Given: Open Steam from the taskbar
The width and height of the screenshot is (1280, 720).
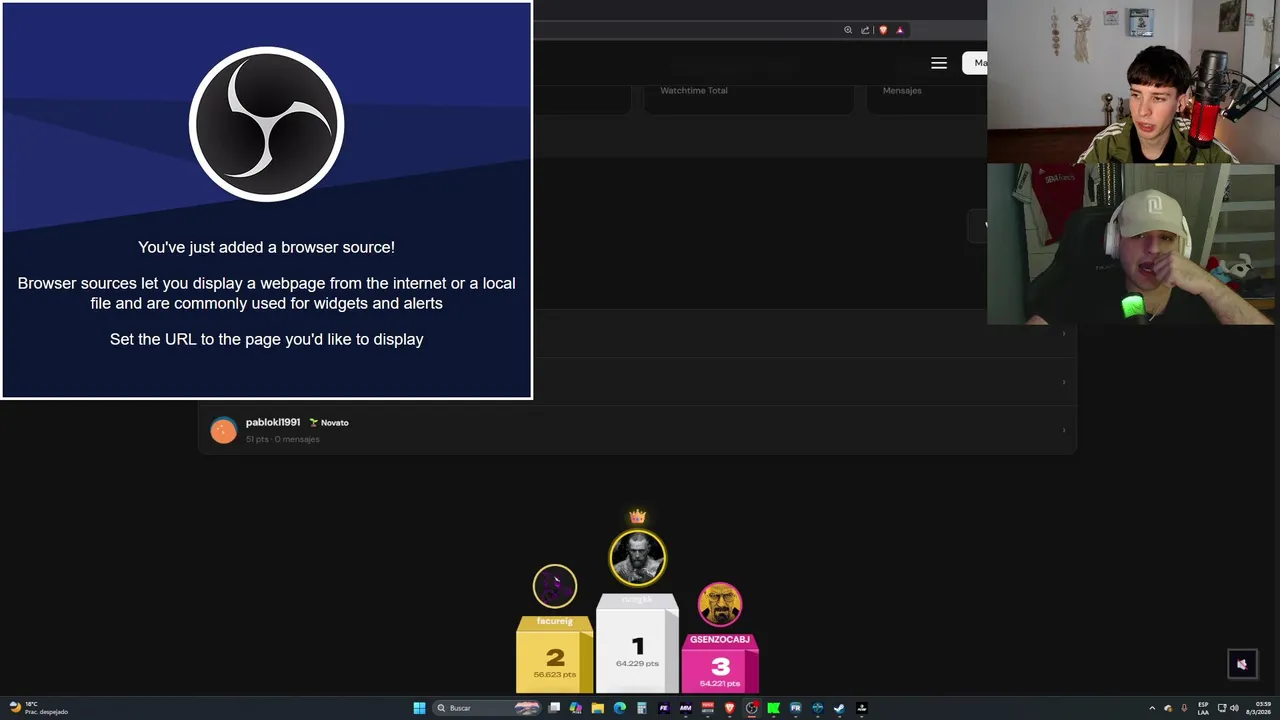Looking at the screenshot, I should point(839,708).
